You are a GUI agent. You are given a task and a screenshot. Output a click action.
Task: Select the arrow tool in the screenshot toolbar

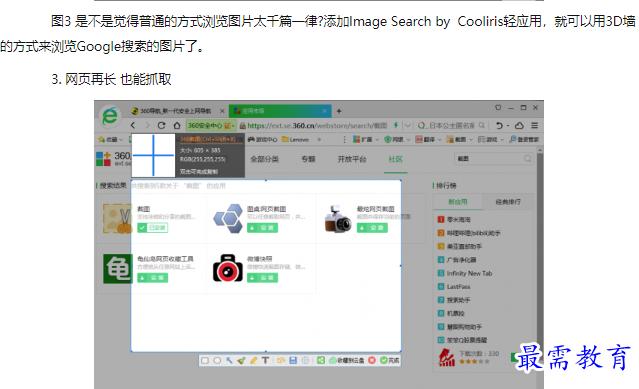229,360
